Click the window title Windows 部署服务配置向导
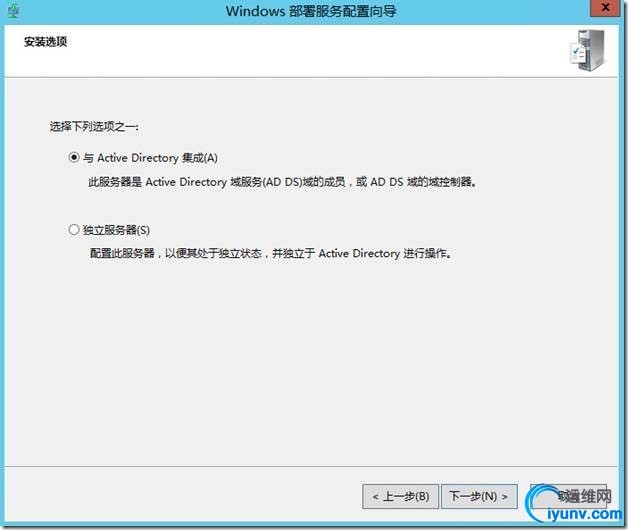This screenshot has width=628, height=530. point(311,11)
